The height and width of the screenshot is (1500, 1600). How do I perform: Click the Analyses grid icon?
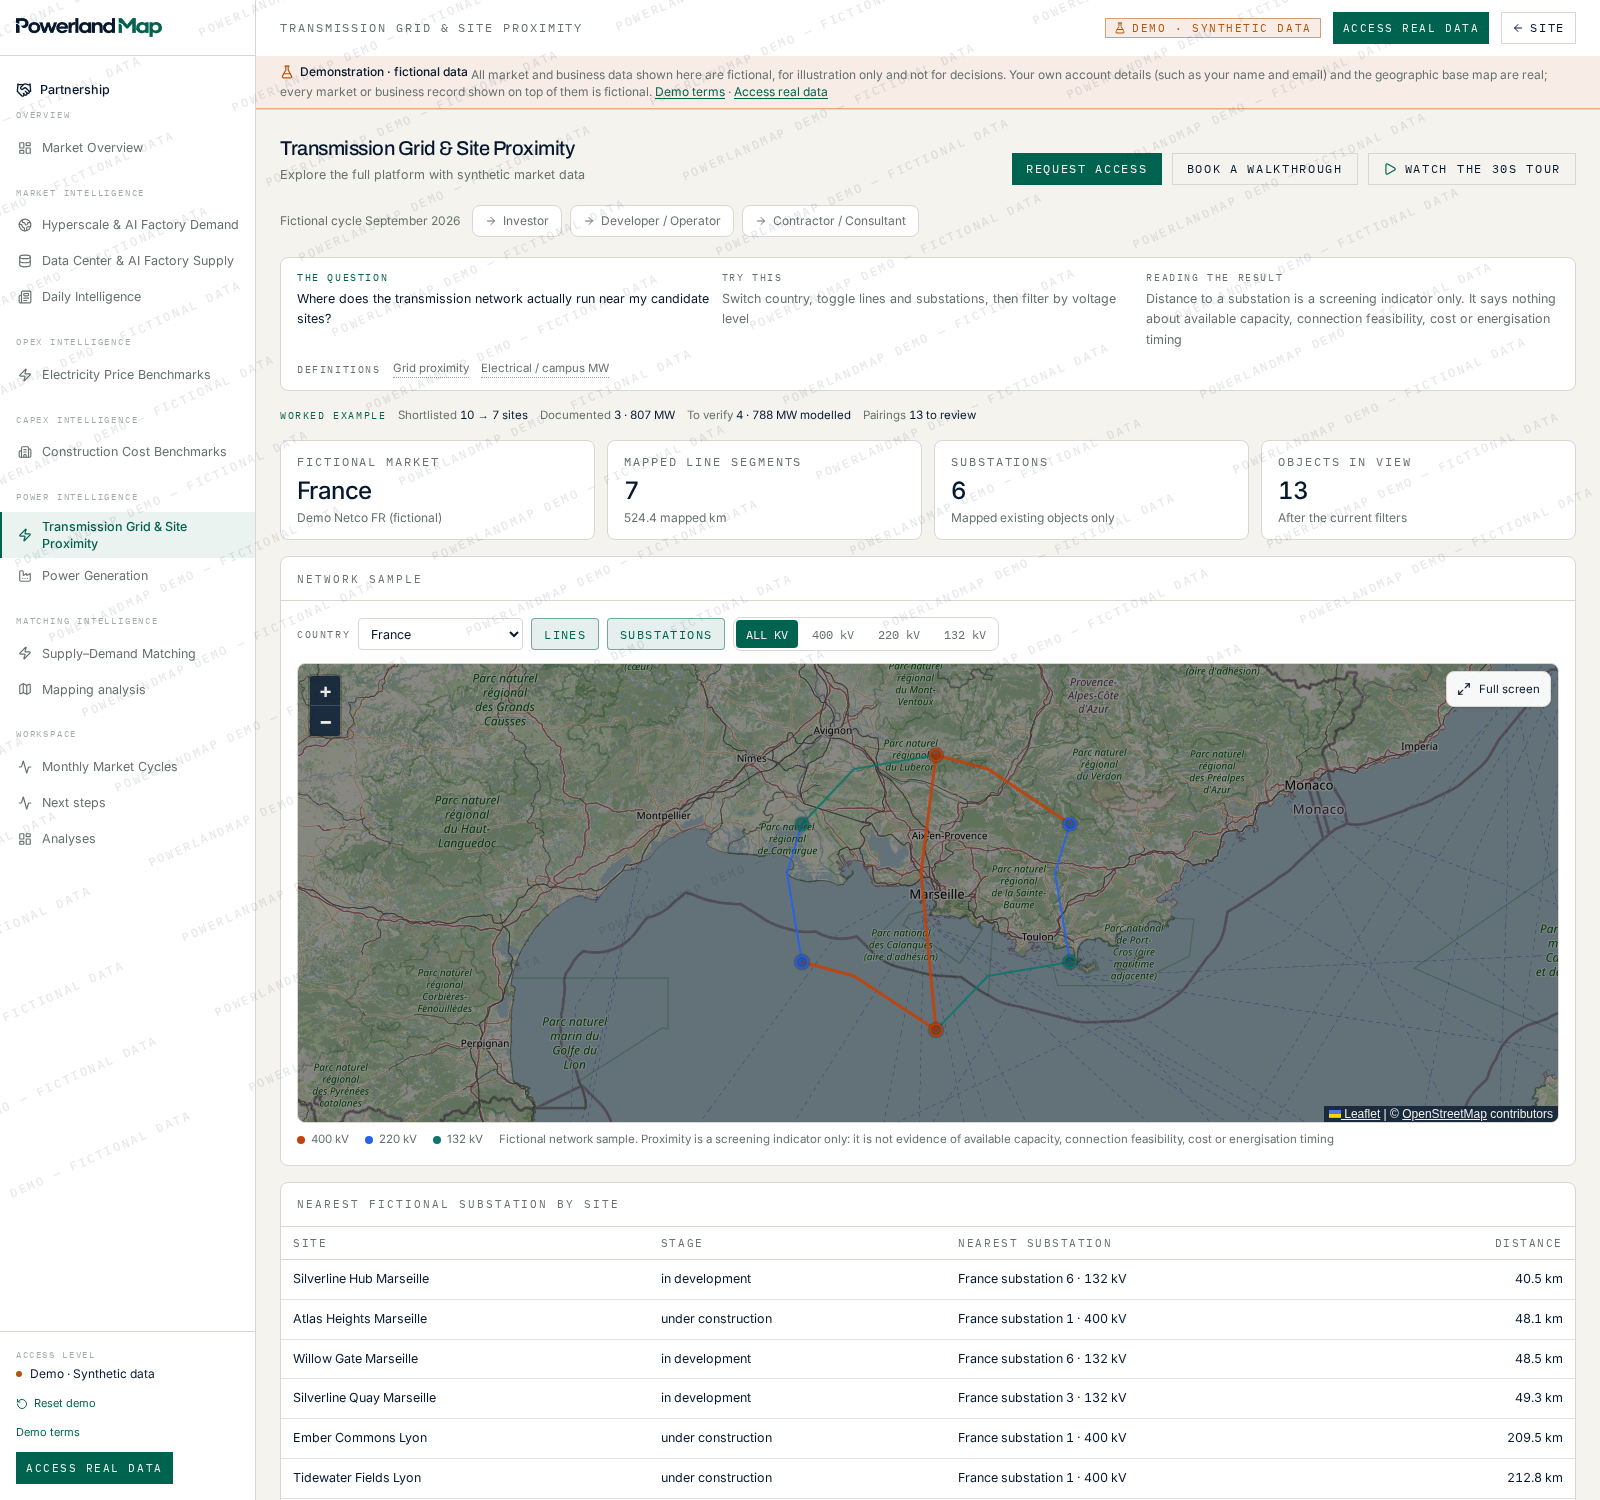25,839
